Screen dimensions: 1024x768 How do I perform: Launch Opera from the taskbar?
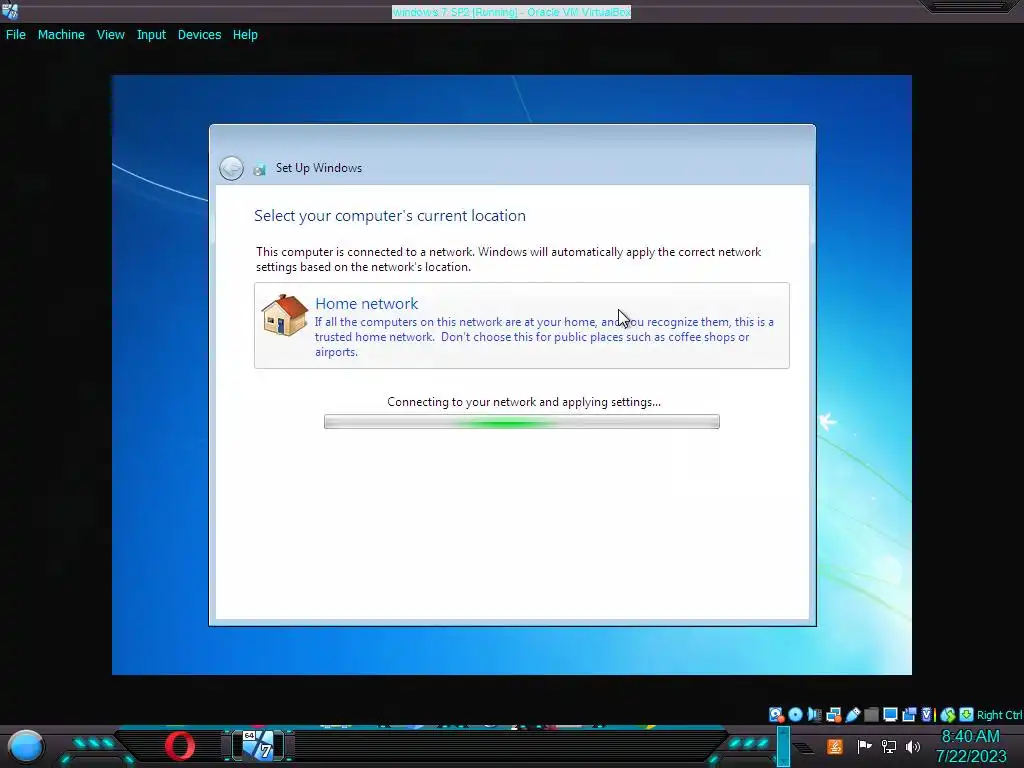tap(180, 746)
